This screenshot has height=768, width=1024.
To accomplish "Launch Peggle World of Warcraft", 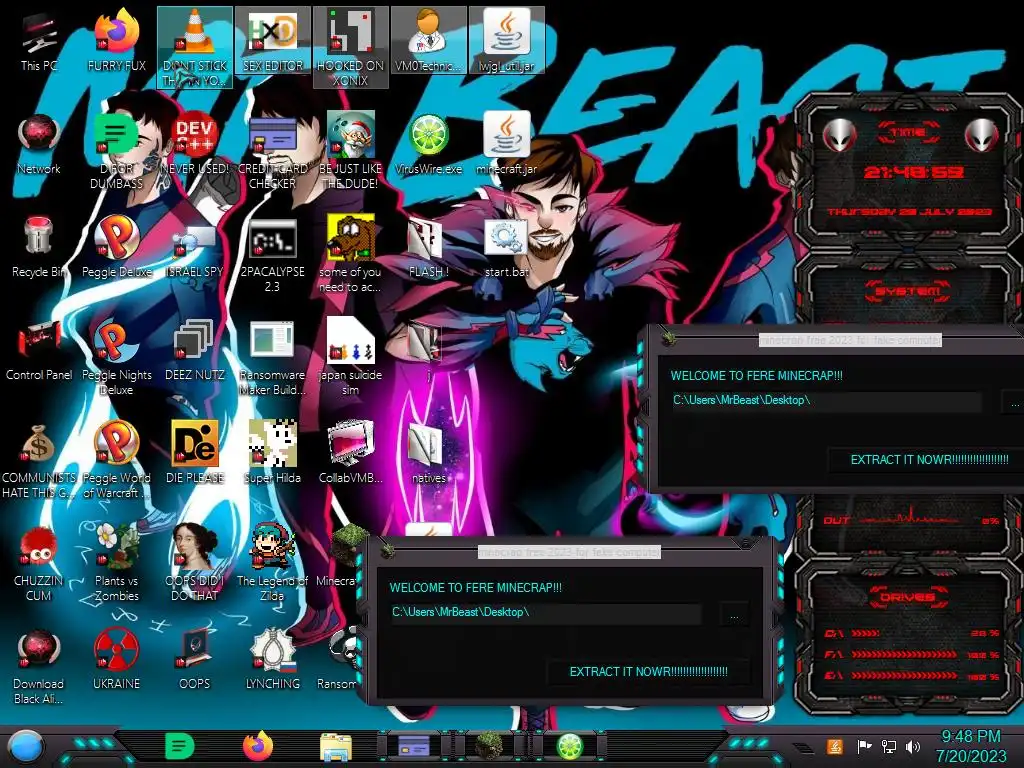I will click(116, 460).
